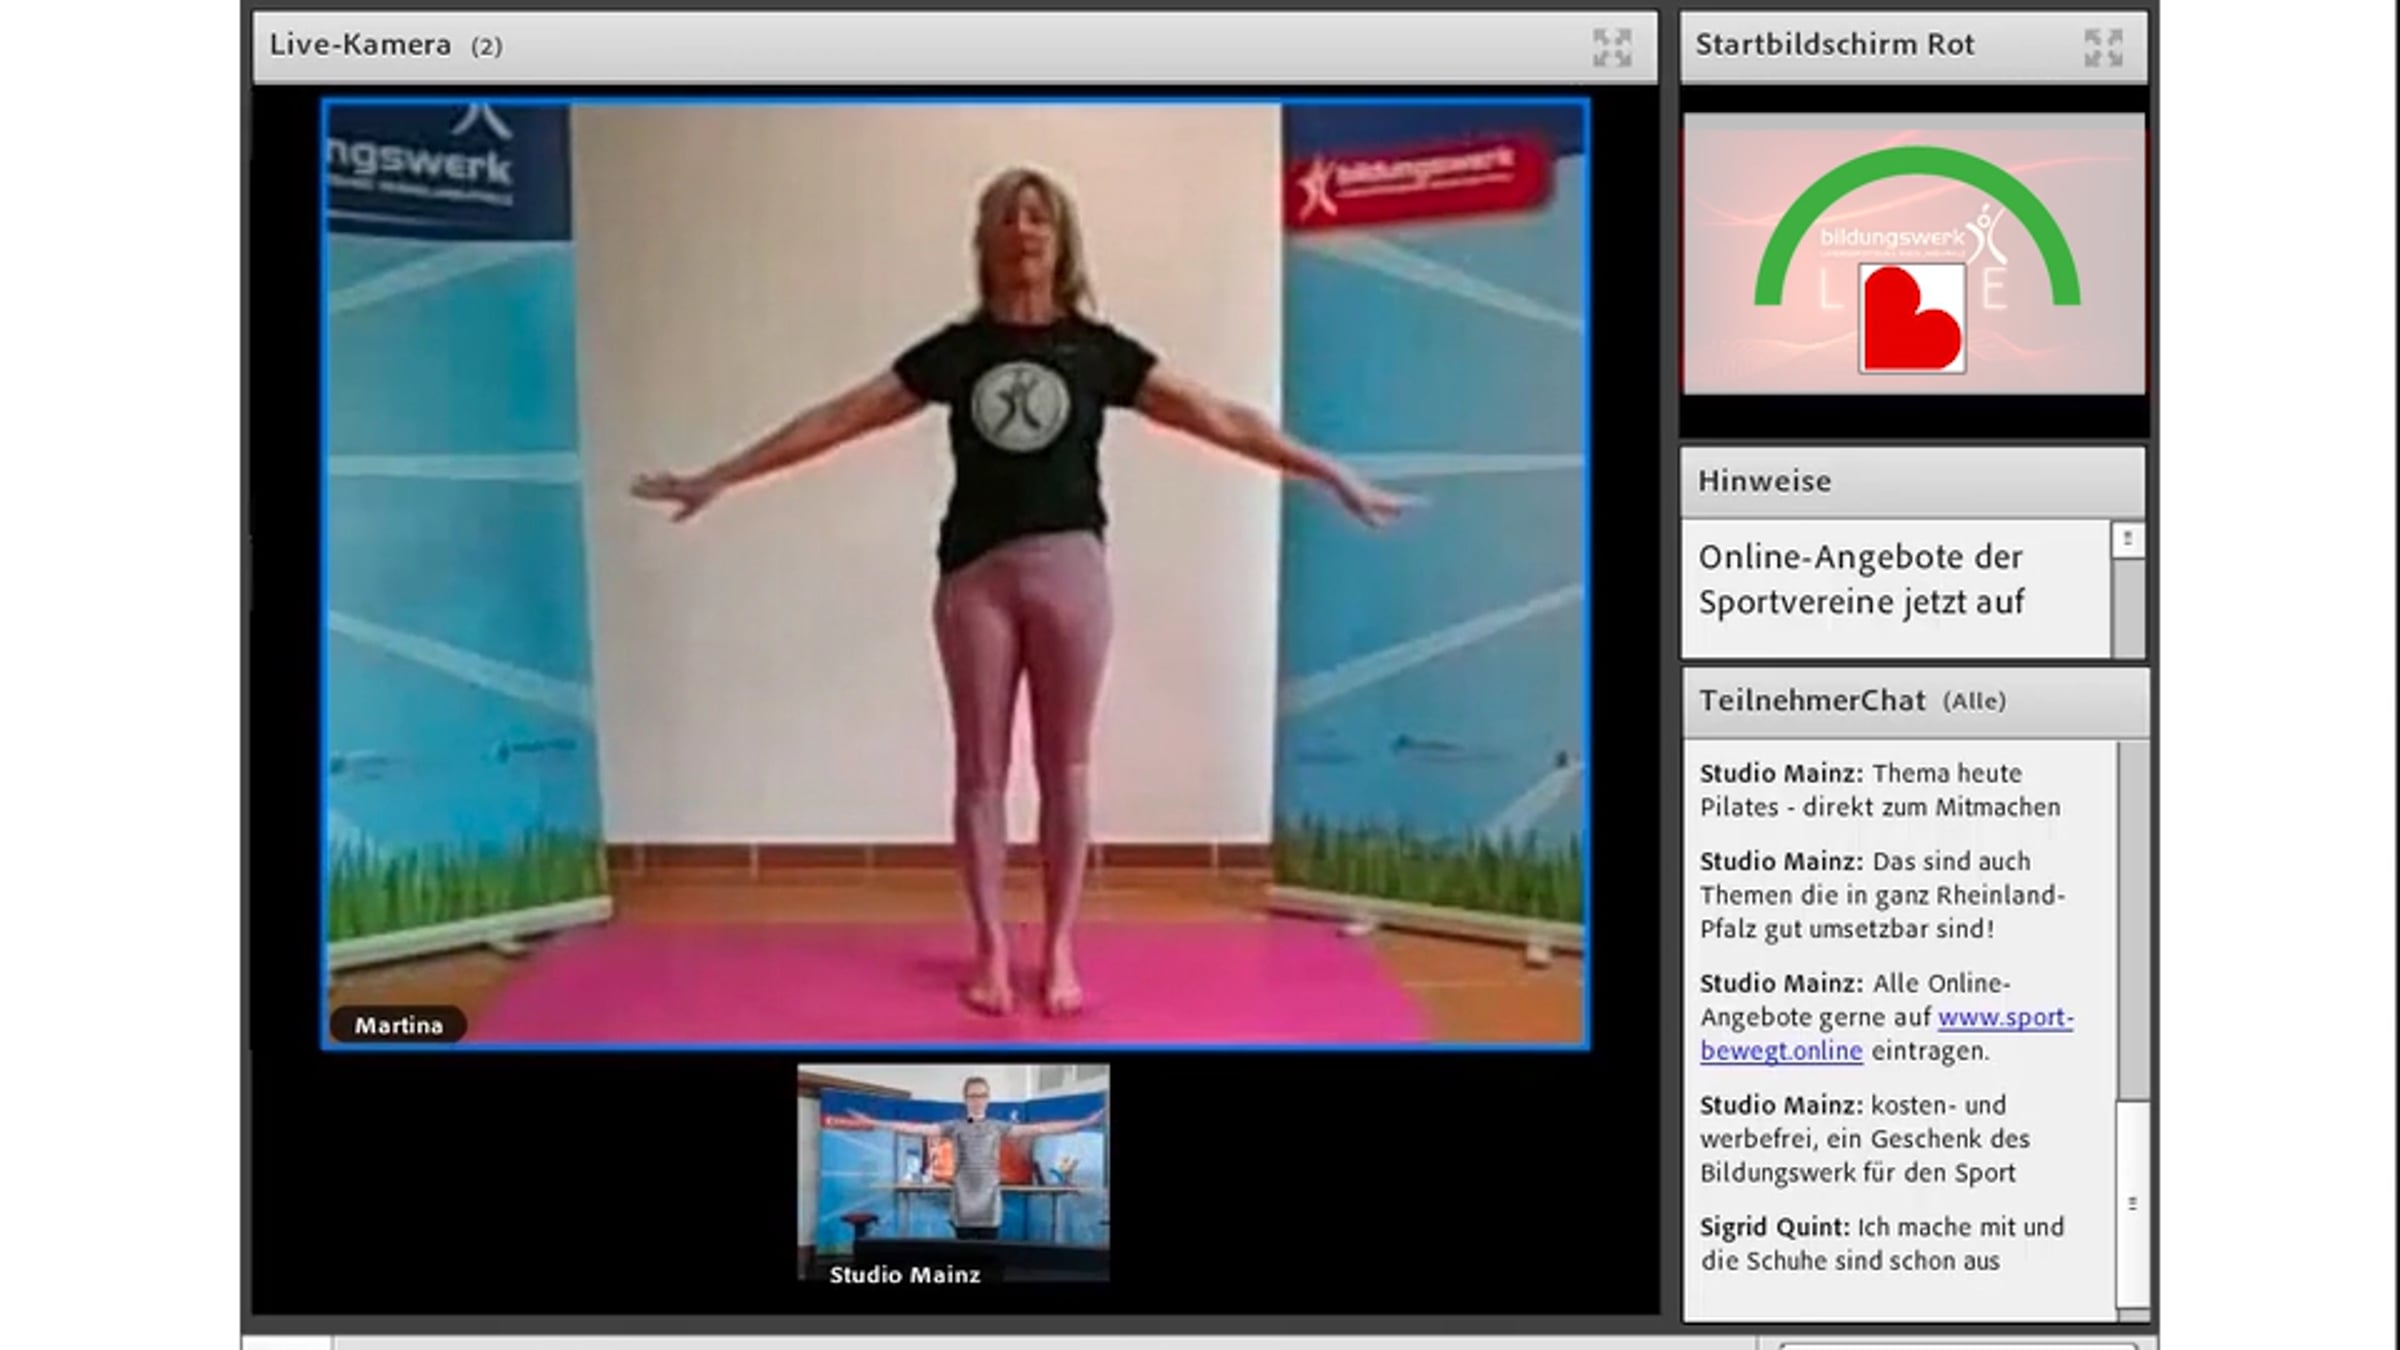
Task: Open the www.sport-bewegt.online link in chat
Action: [x=2004, y=1018]
